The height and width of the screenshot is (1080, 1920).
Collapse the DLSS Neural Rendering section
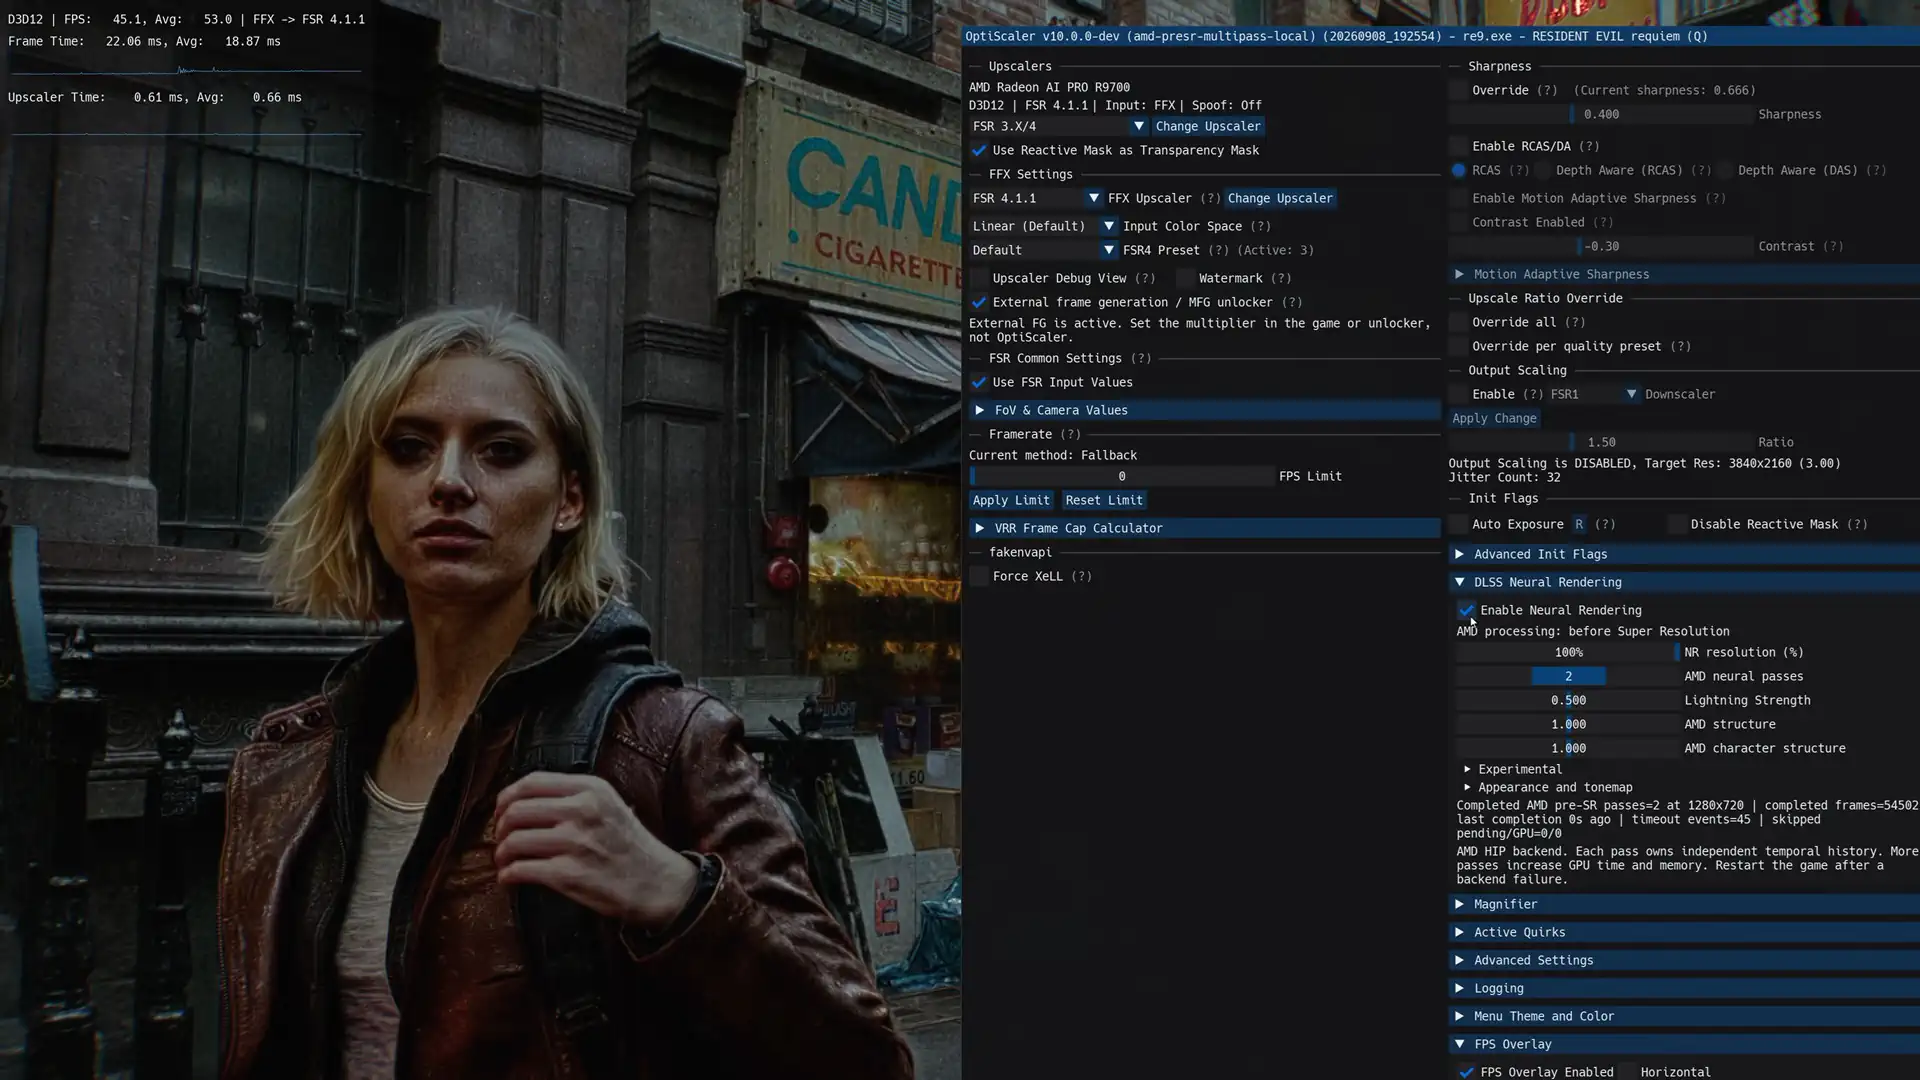(1684, 582)
